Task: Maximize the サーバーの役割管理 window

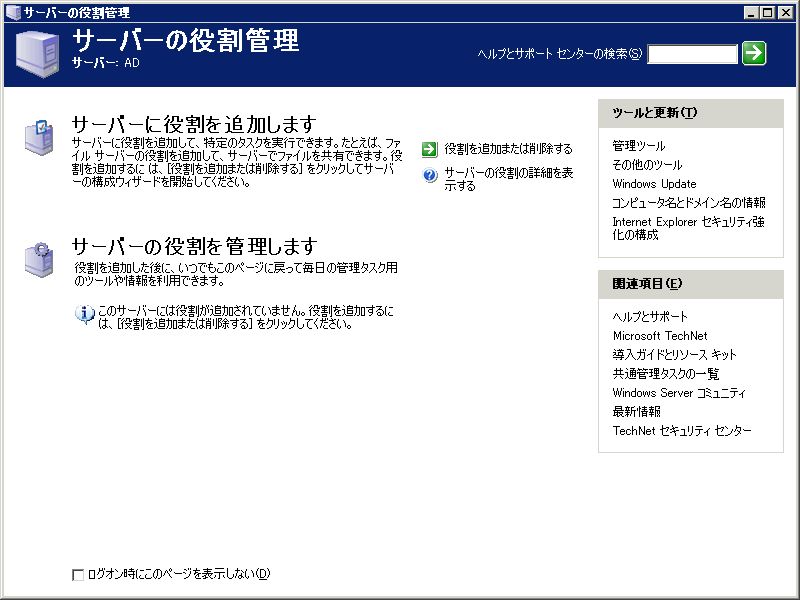Action: click(768, 13)
